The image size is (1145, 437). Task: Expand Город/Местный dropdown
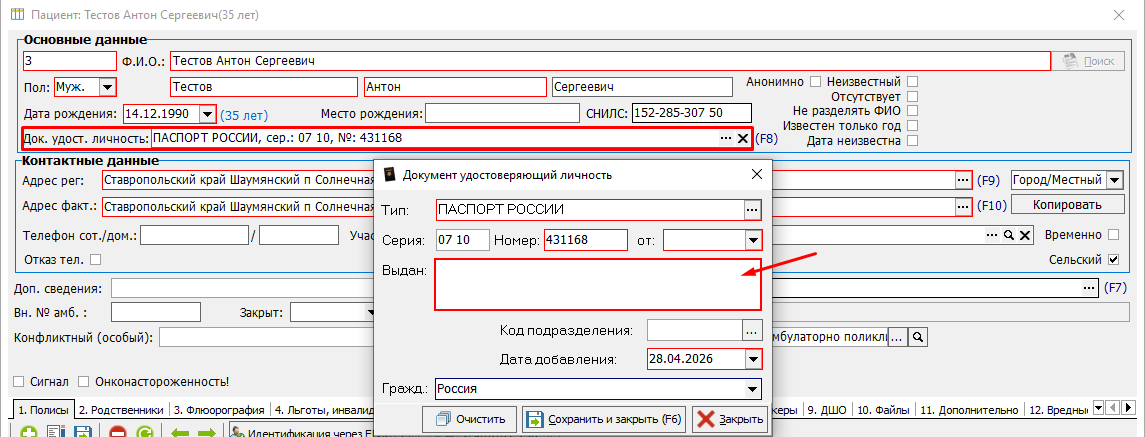(x=1114, y=180)
